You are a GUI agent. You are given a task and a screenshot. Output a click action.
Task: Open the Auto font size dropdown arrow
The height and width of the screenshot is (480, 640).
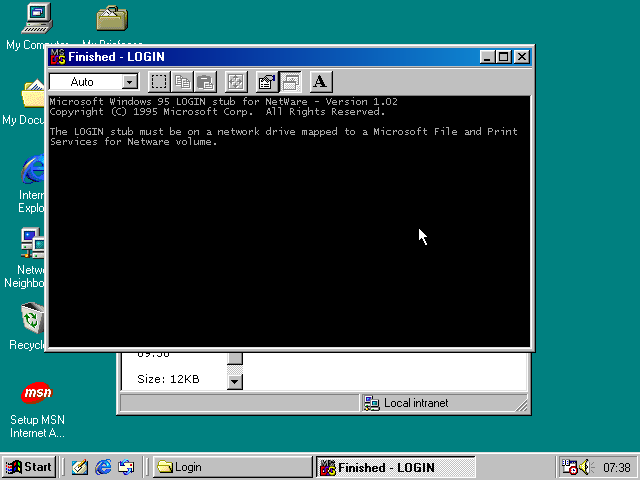tap(129, 82)
